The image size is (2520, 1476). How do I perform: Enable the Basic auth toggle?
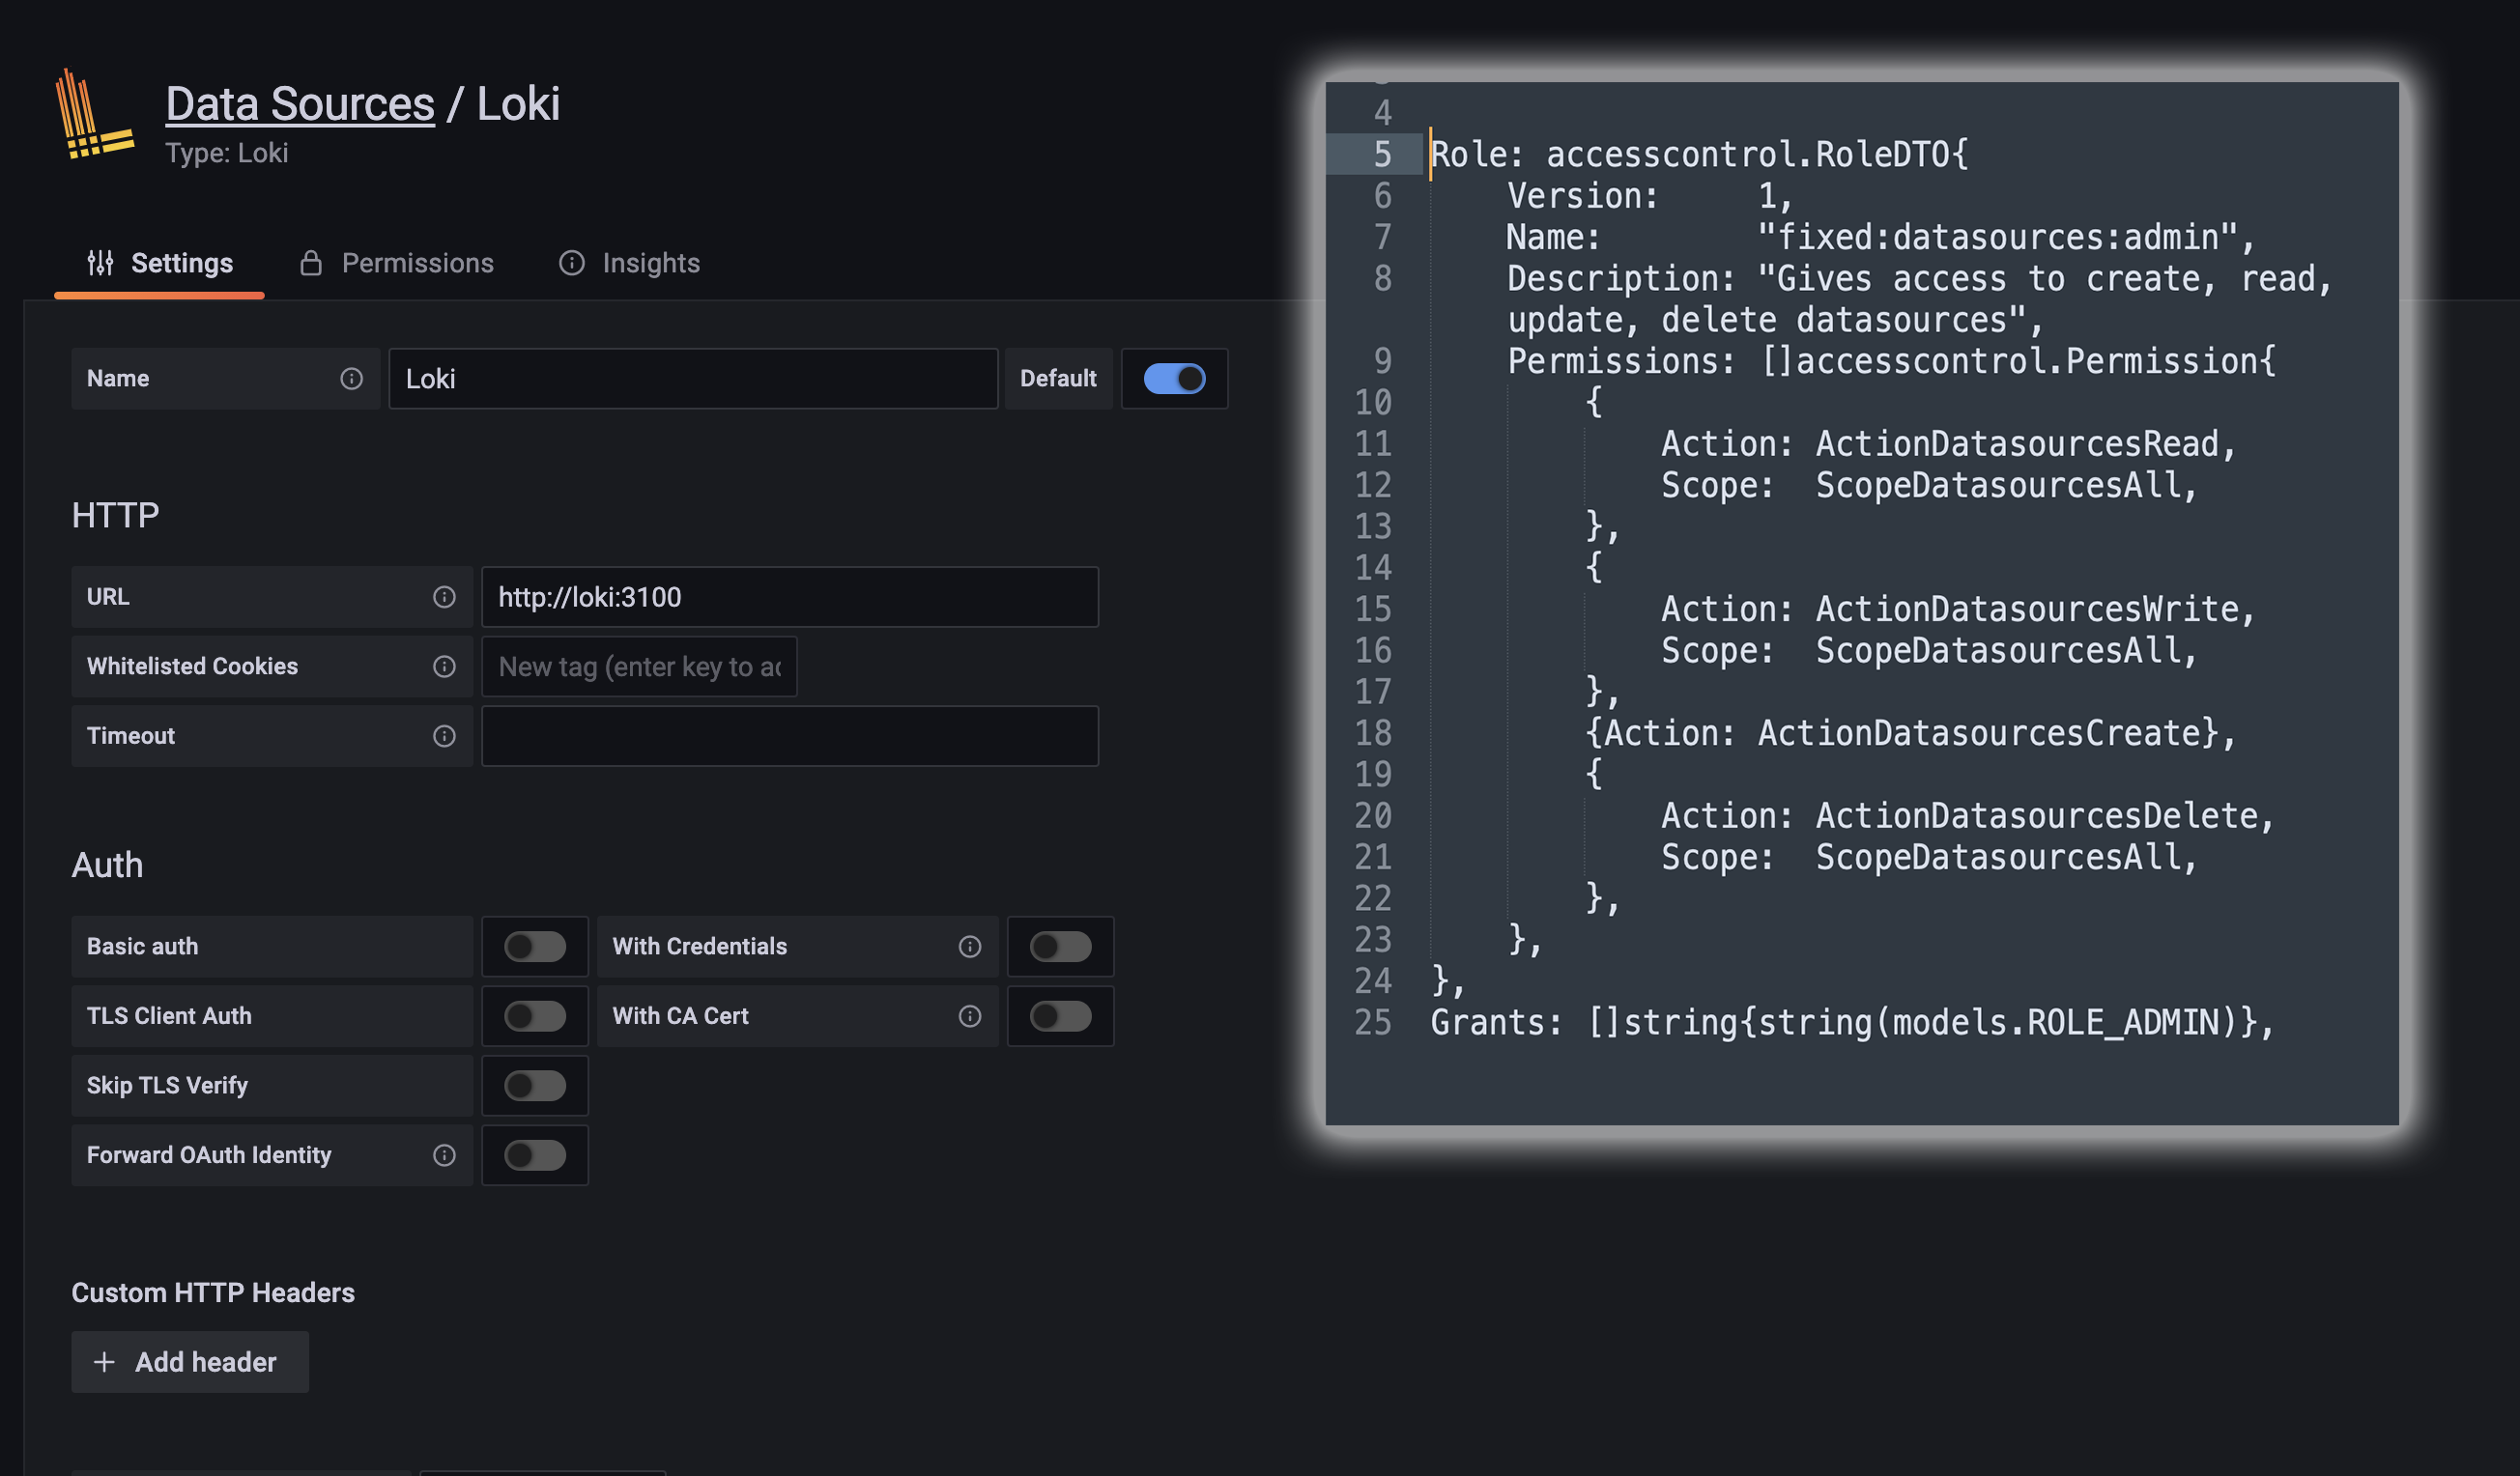535,947
